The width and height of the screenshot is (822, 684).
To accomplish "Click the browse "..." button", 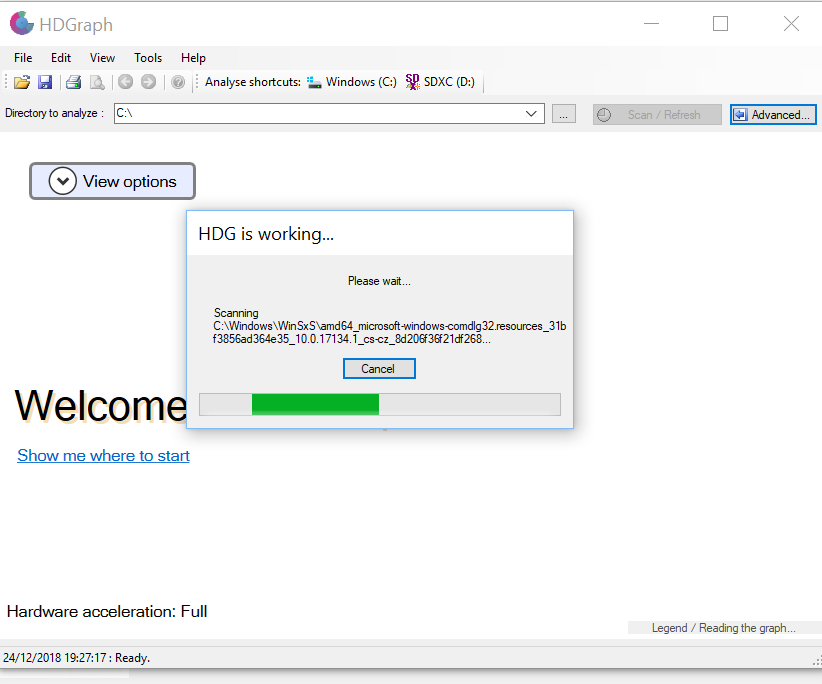I will click(564, 114).
